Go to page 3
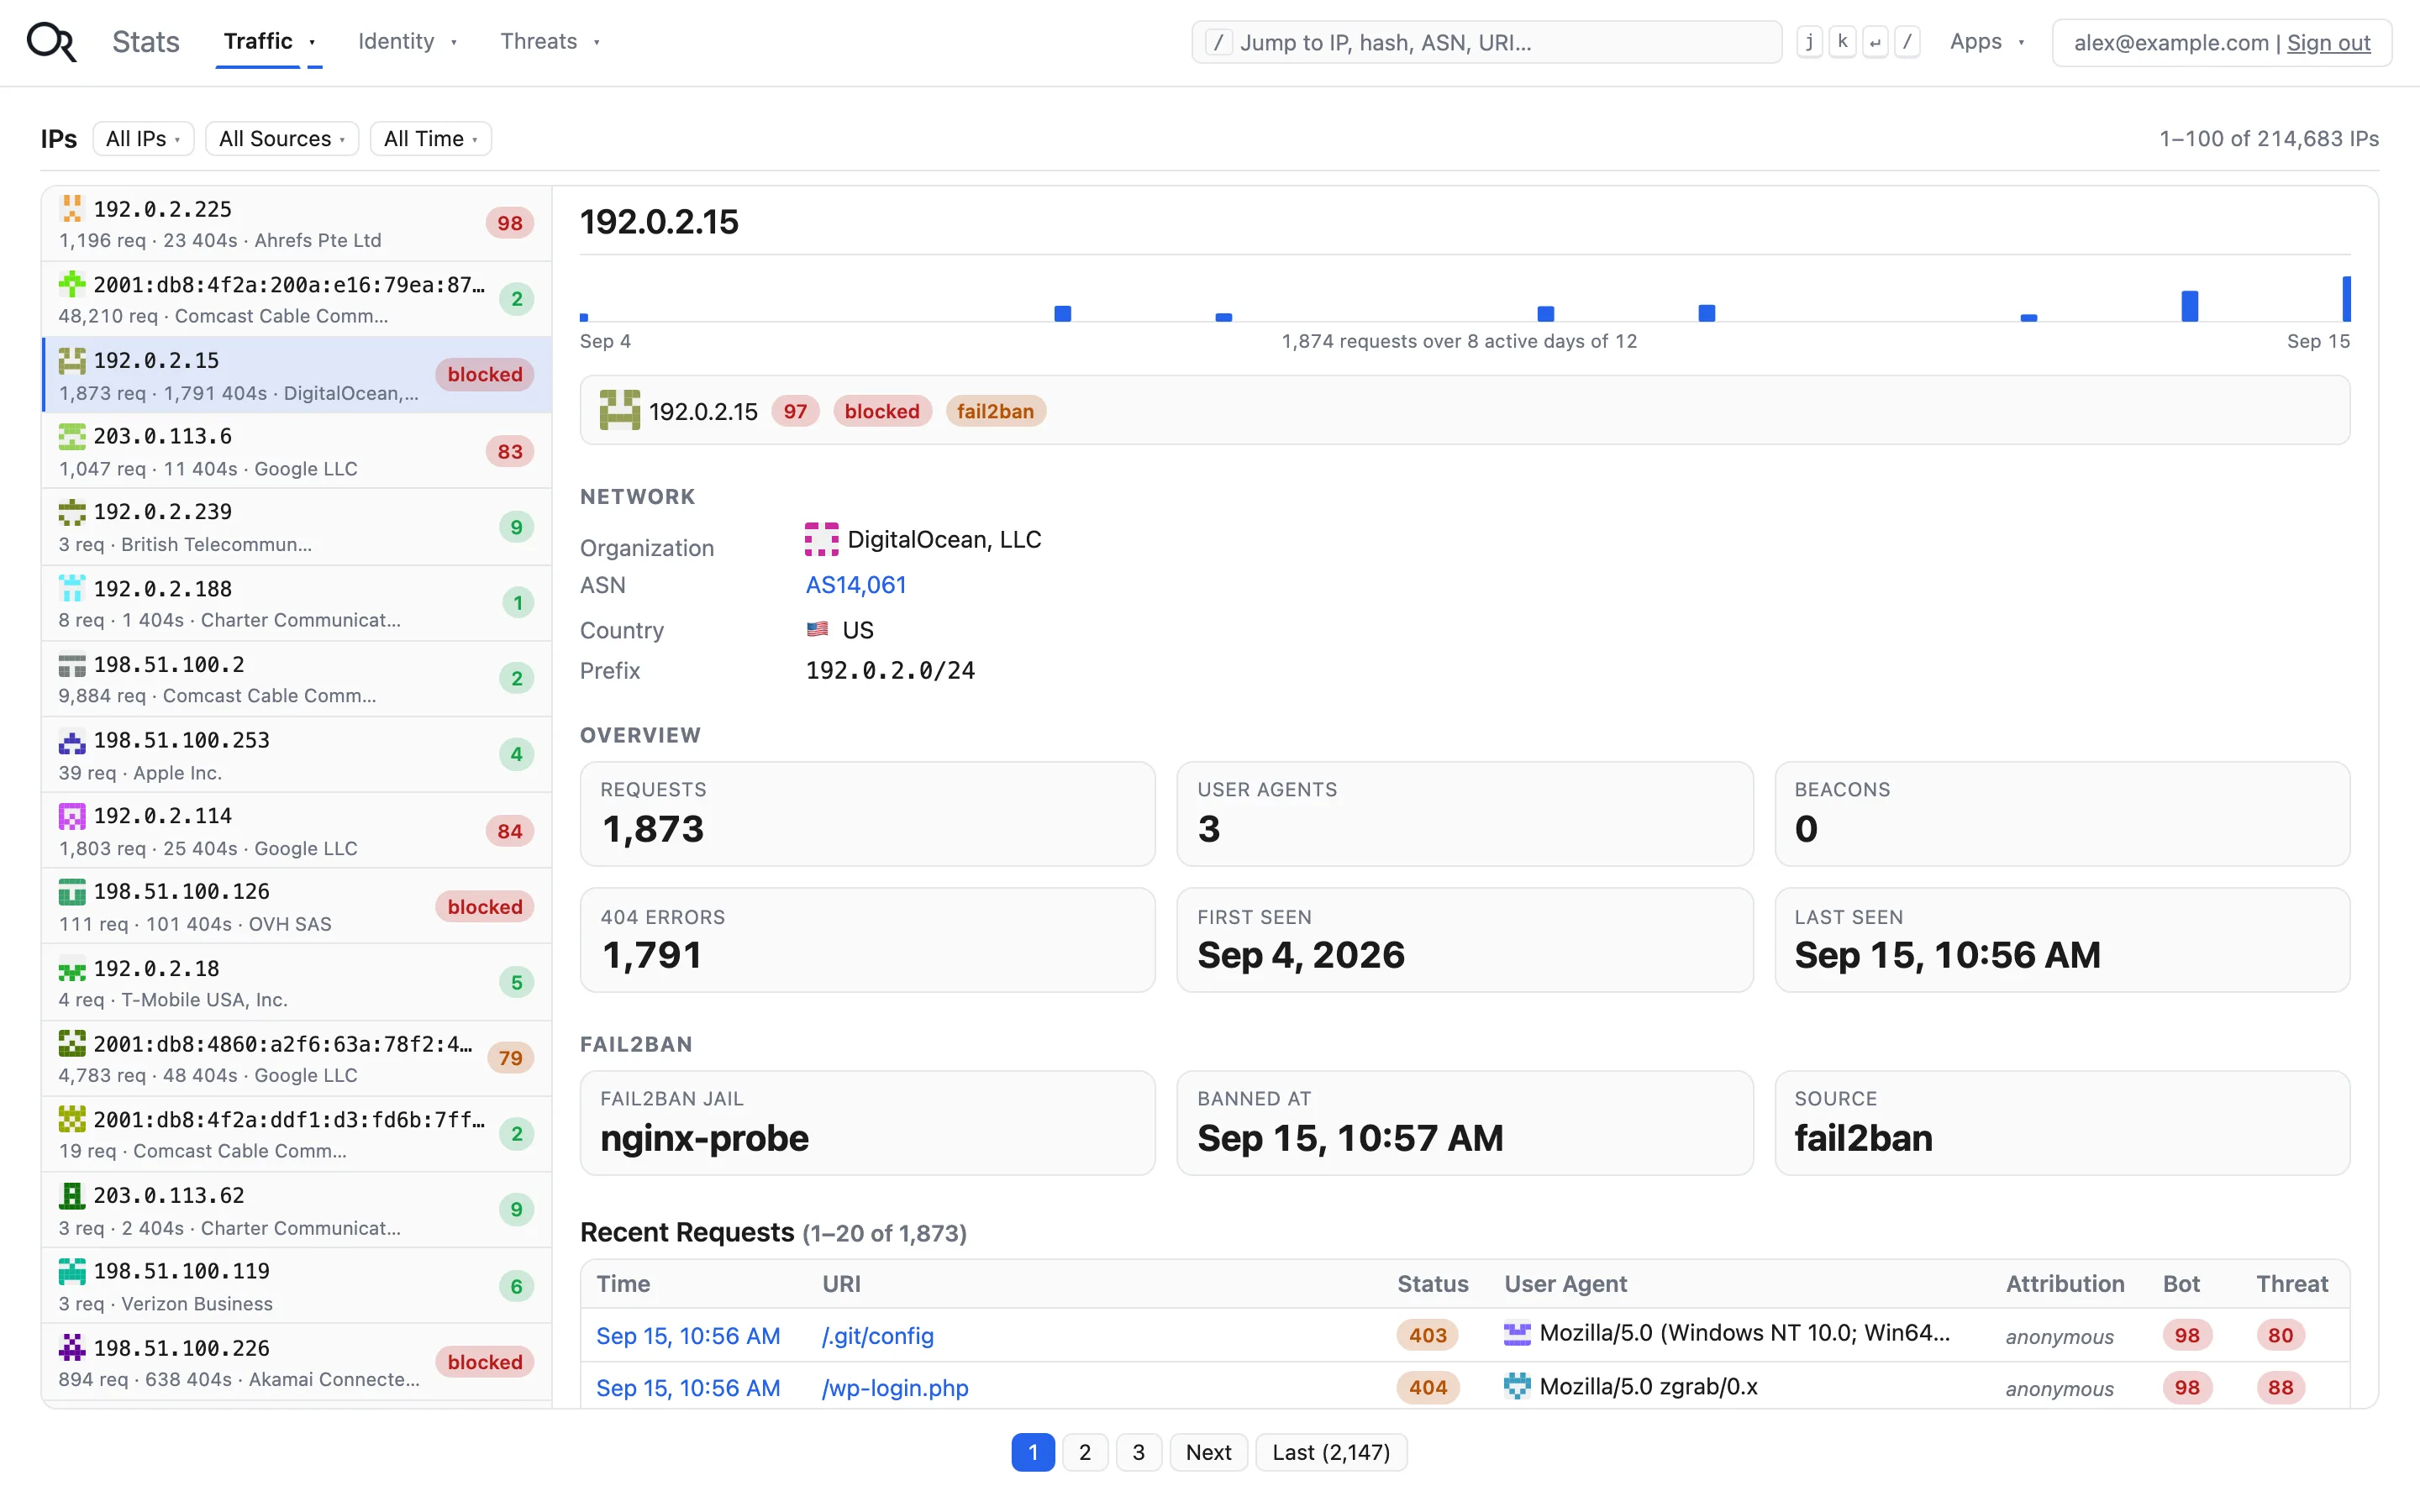2420x1512 pixels. click(x=1138, y=1452)
